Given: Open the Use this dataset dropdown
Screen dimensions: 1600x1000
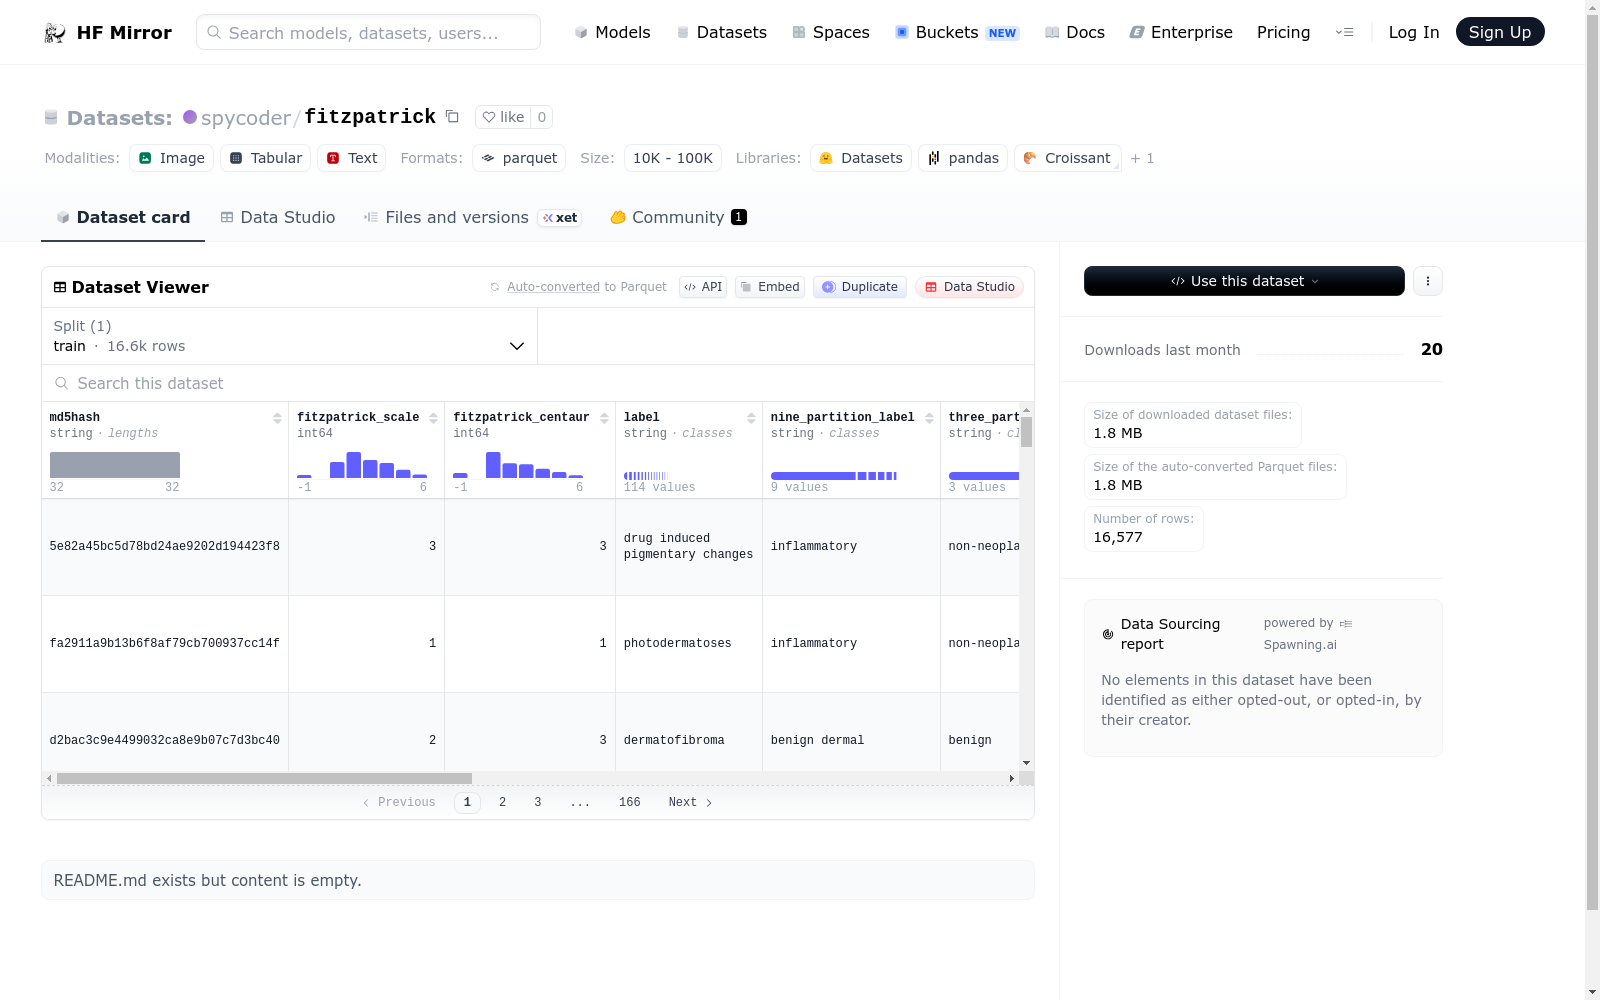Looking at the screenshot, I should [1244, 281].
